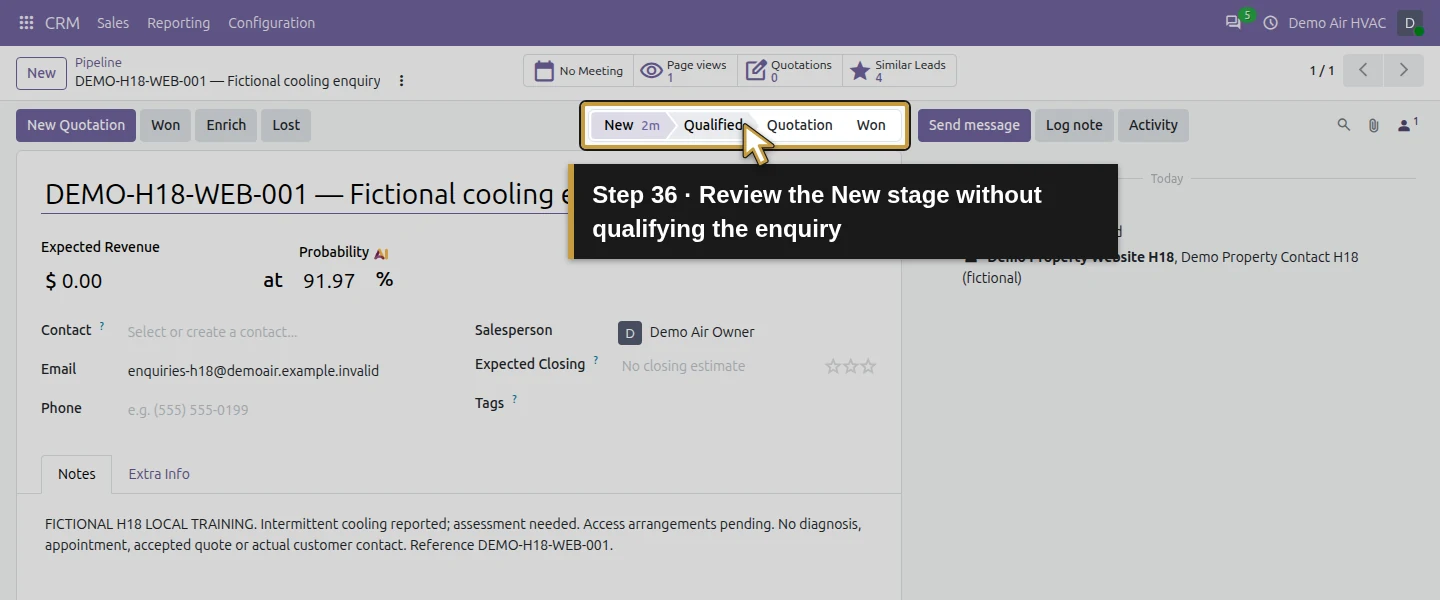
Task: Click the Contact help question mark
Action: pos(102,326)
